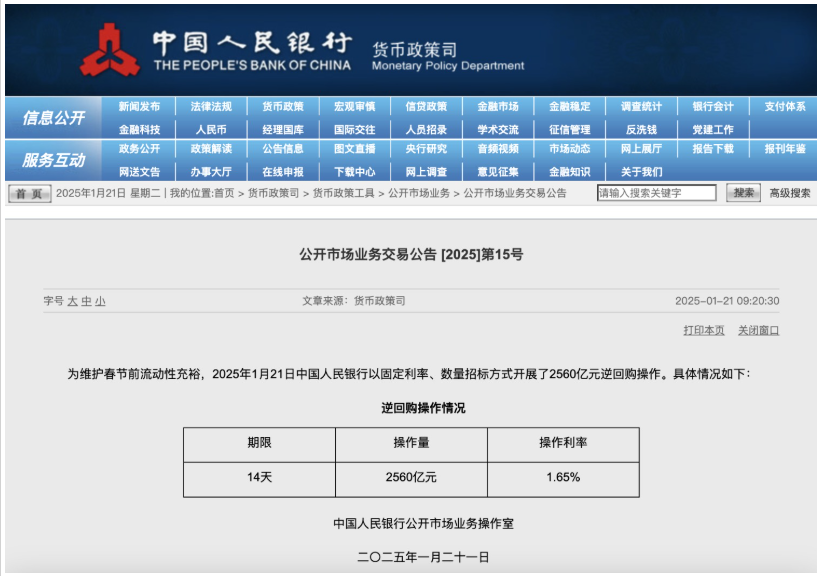Select 报刊年鉴 in navigation bar
The width and height of the screenshot is (820, 576).
coord(785,149)
